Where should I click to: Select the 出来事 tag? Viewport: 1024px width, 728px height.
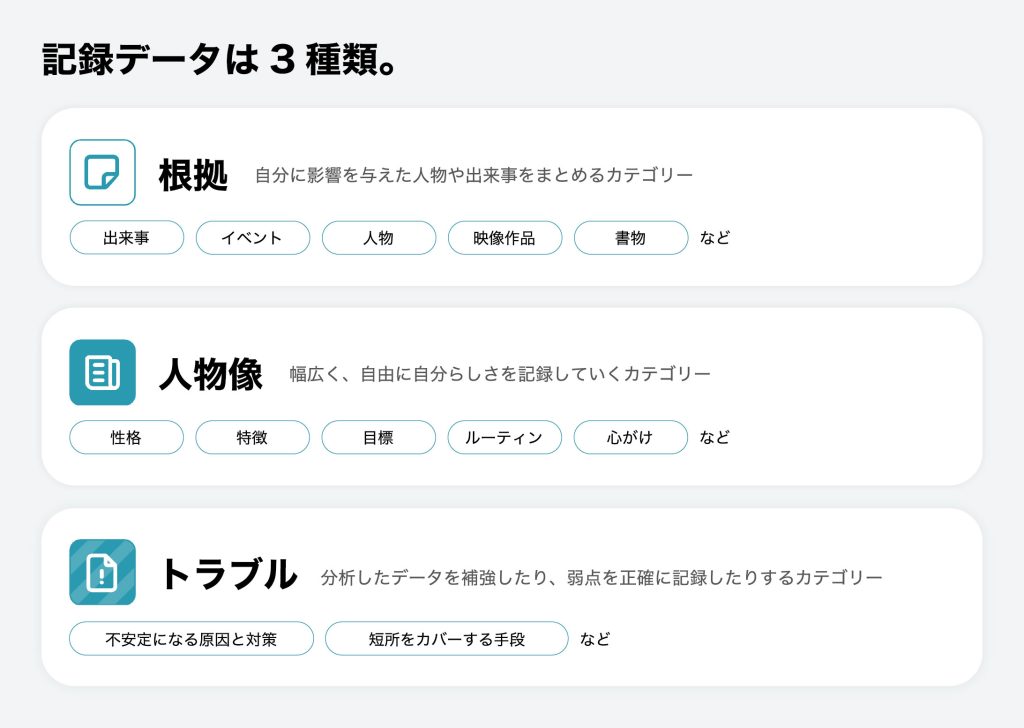click(x=126, y=238)
